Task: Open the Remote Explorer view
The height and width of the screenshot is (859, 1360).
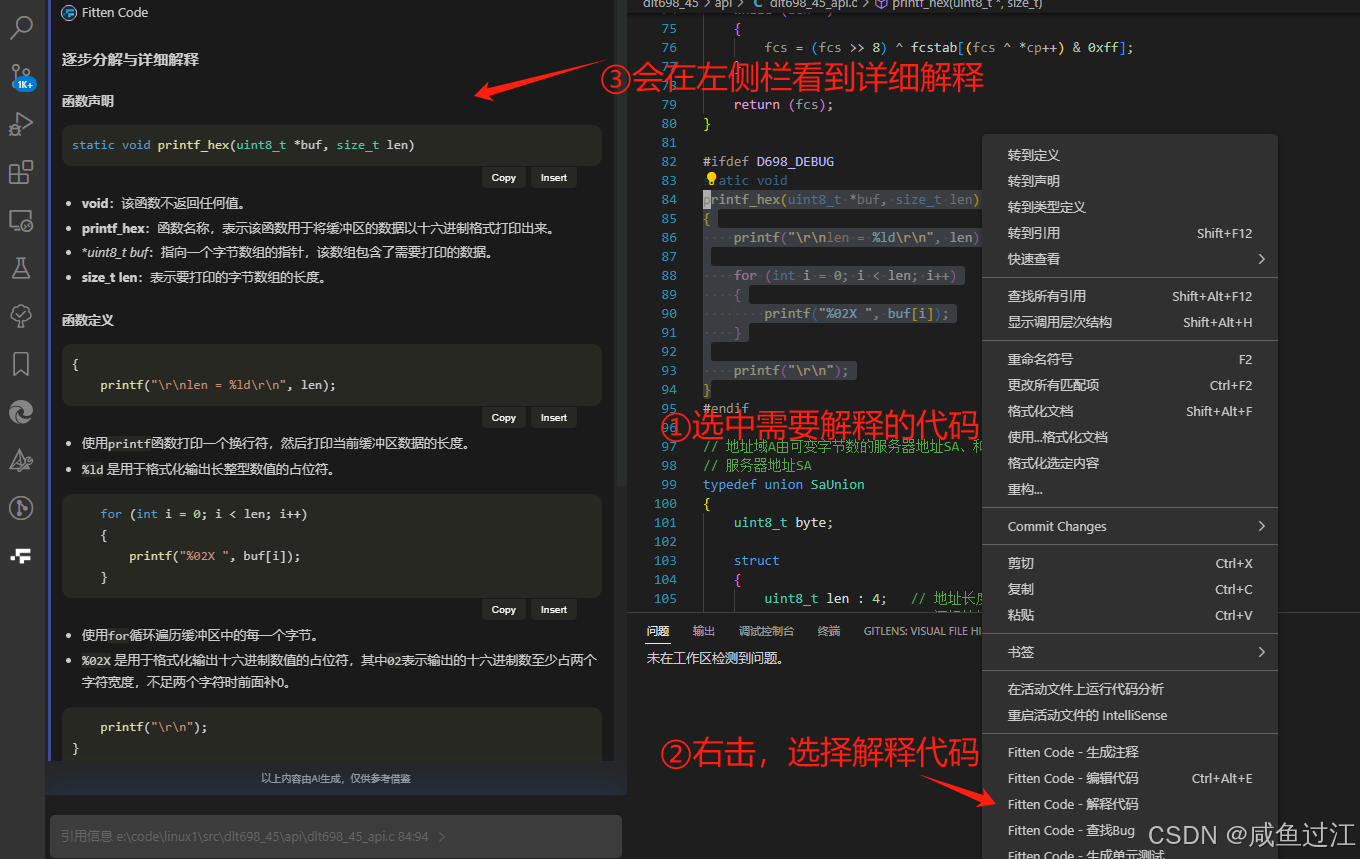Action: [x=21, y=220]
